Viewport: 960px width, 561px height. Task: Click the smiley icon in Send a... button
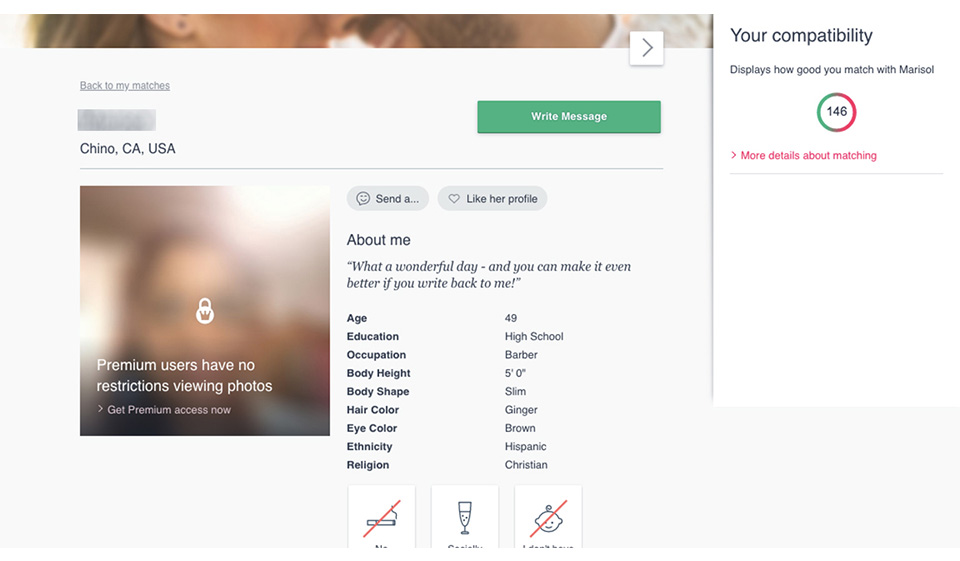363,199
